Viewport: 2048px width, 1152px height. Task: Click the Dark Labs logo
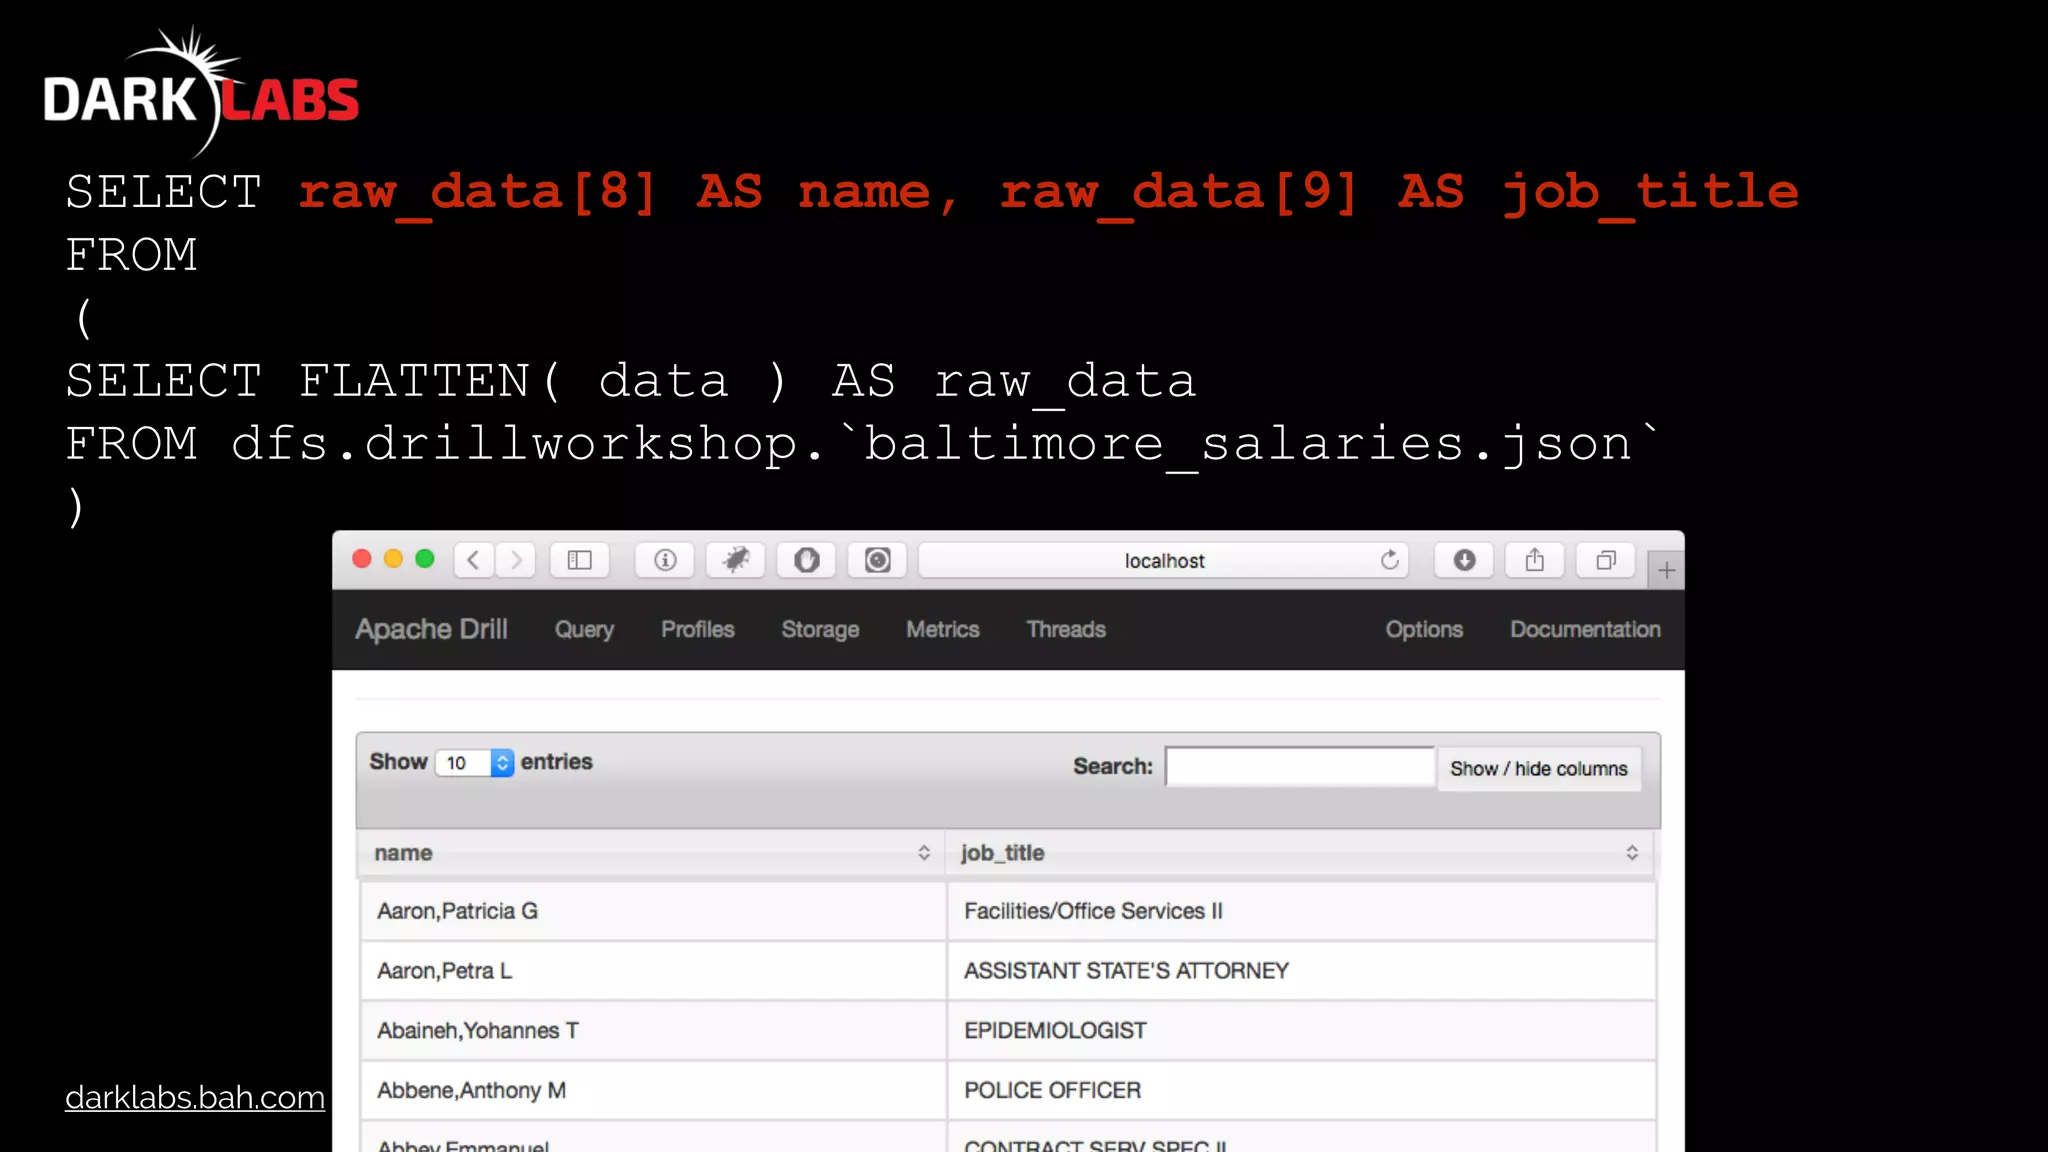(x=201, y=93)
